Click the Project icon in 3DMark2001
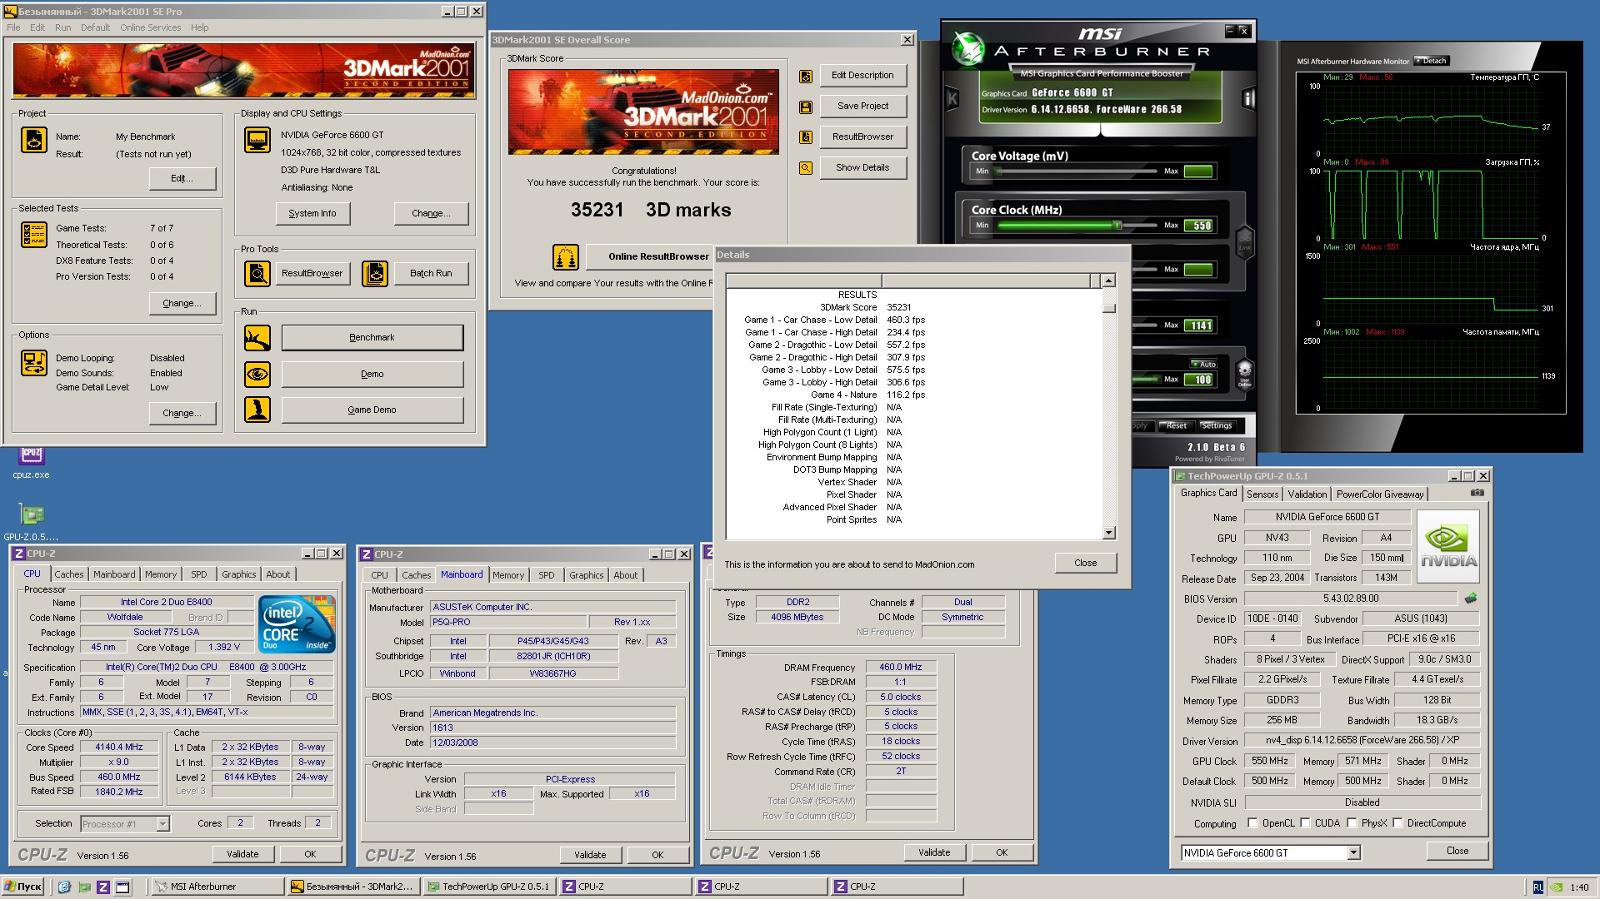1600x899 pixels. click(34, 139)
